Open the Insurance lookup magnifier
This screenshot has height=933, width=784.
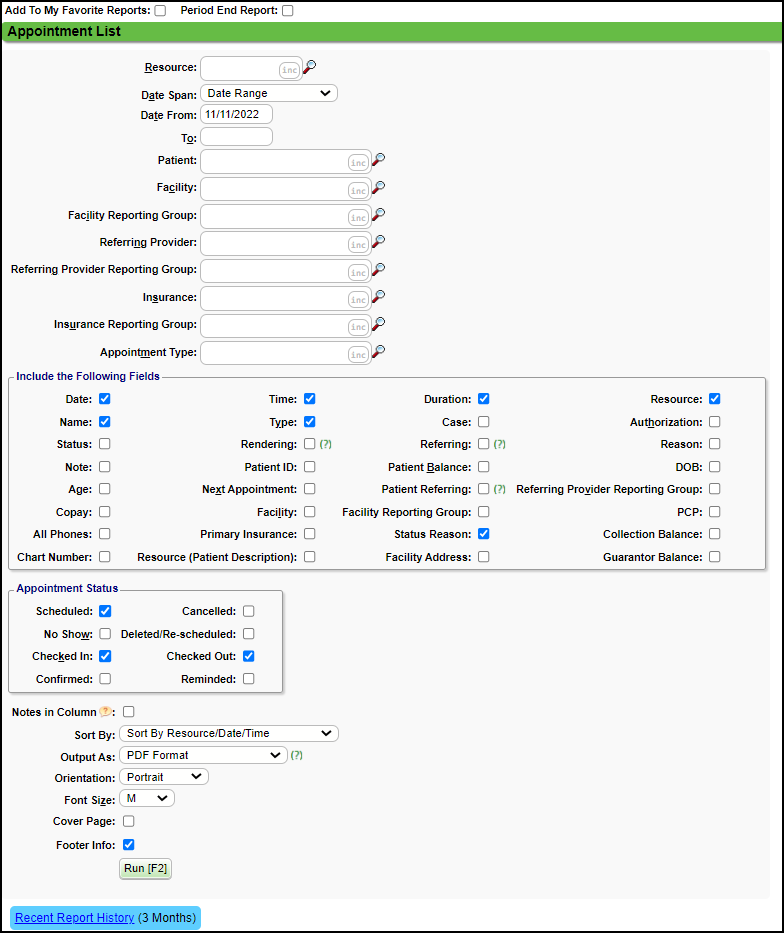coord(378,297)
